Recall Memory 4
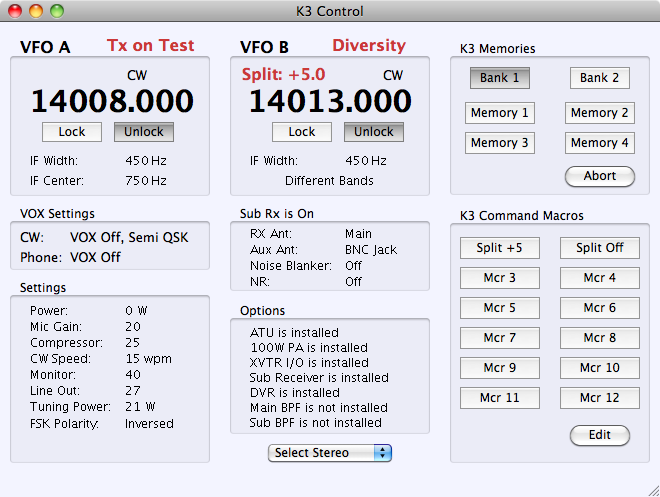 [600, 143]
